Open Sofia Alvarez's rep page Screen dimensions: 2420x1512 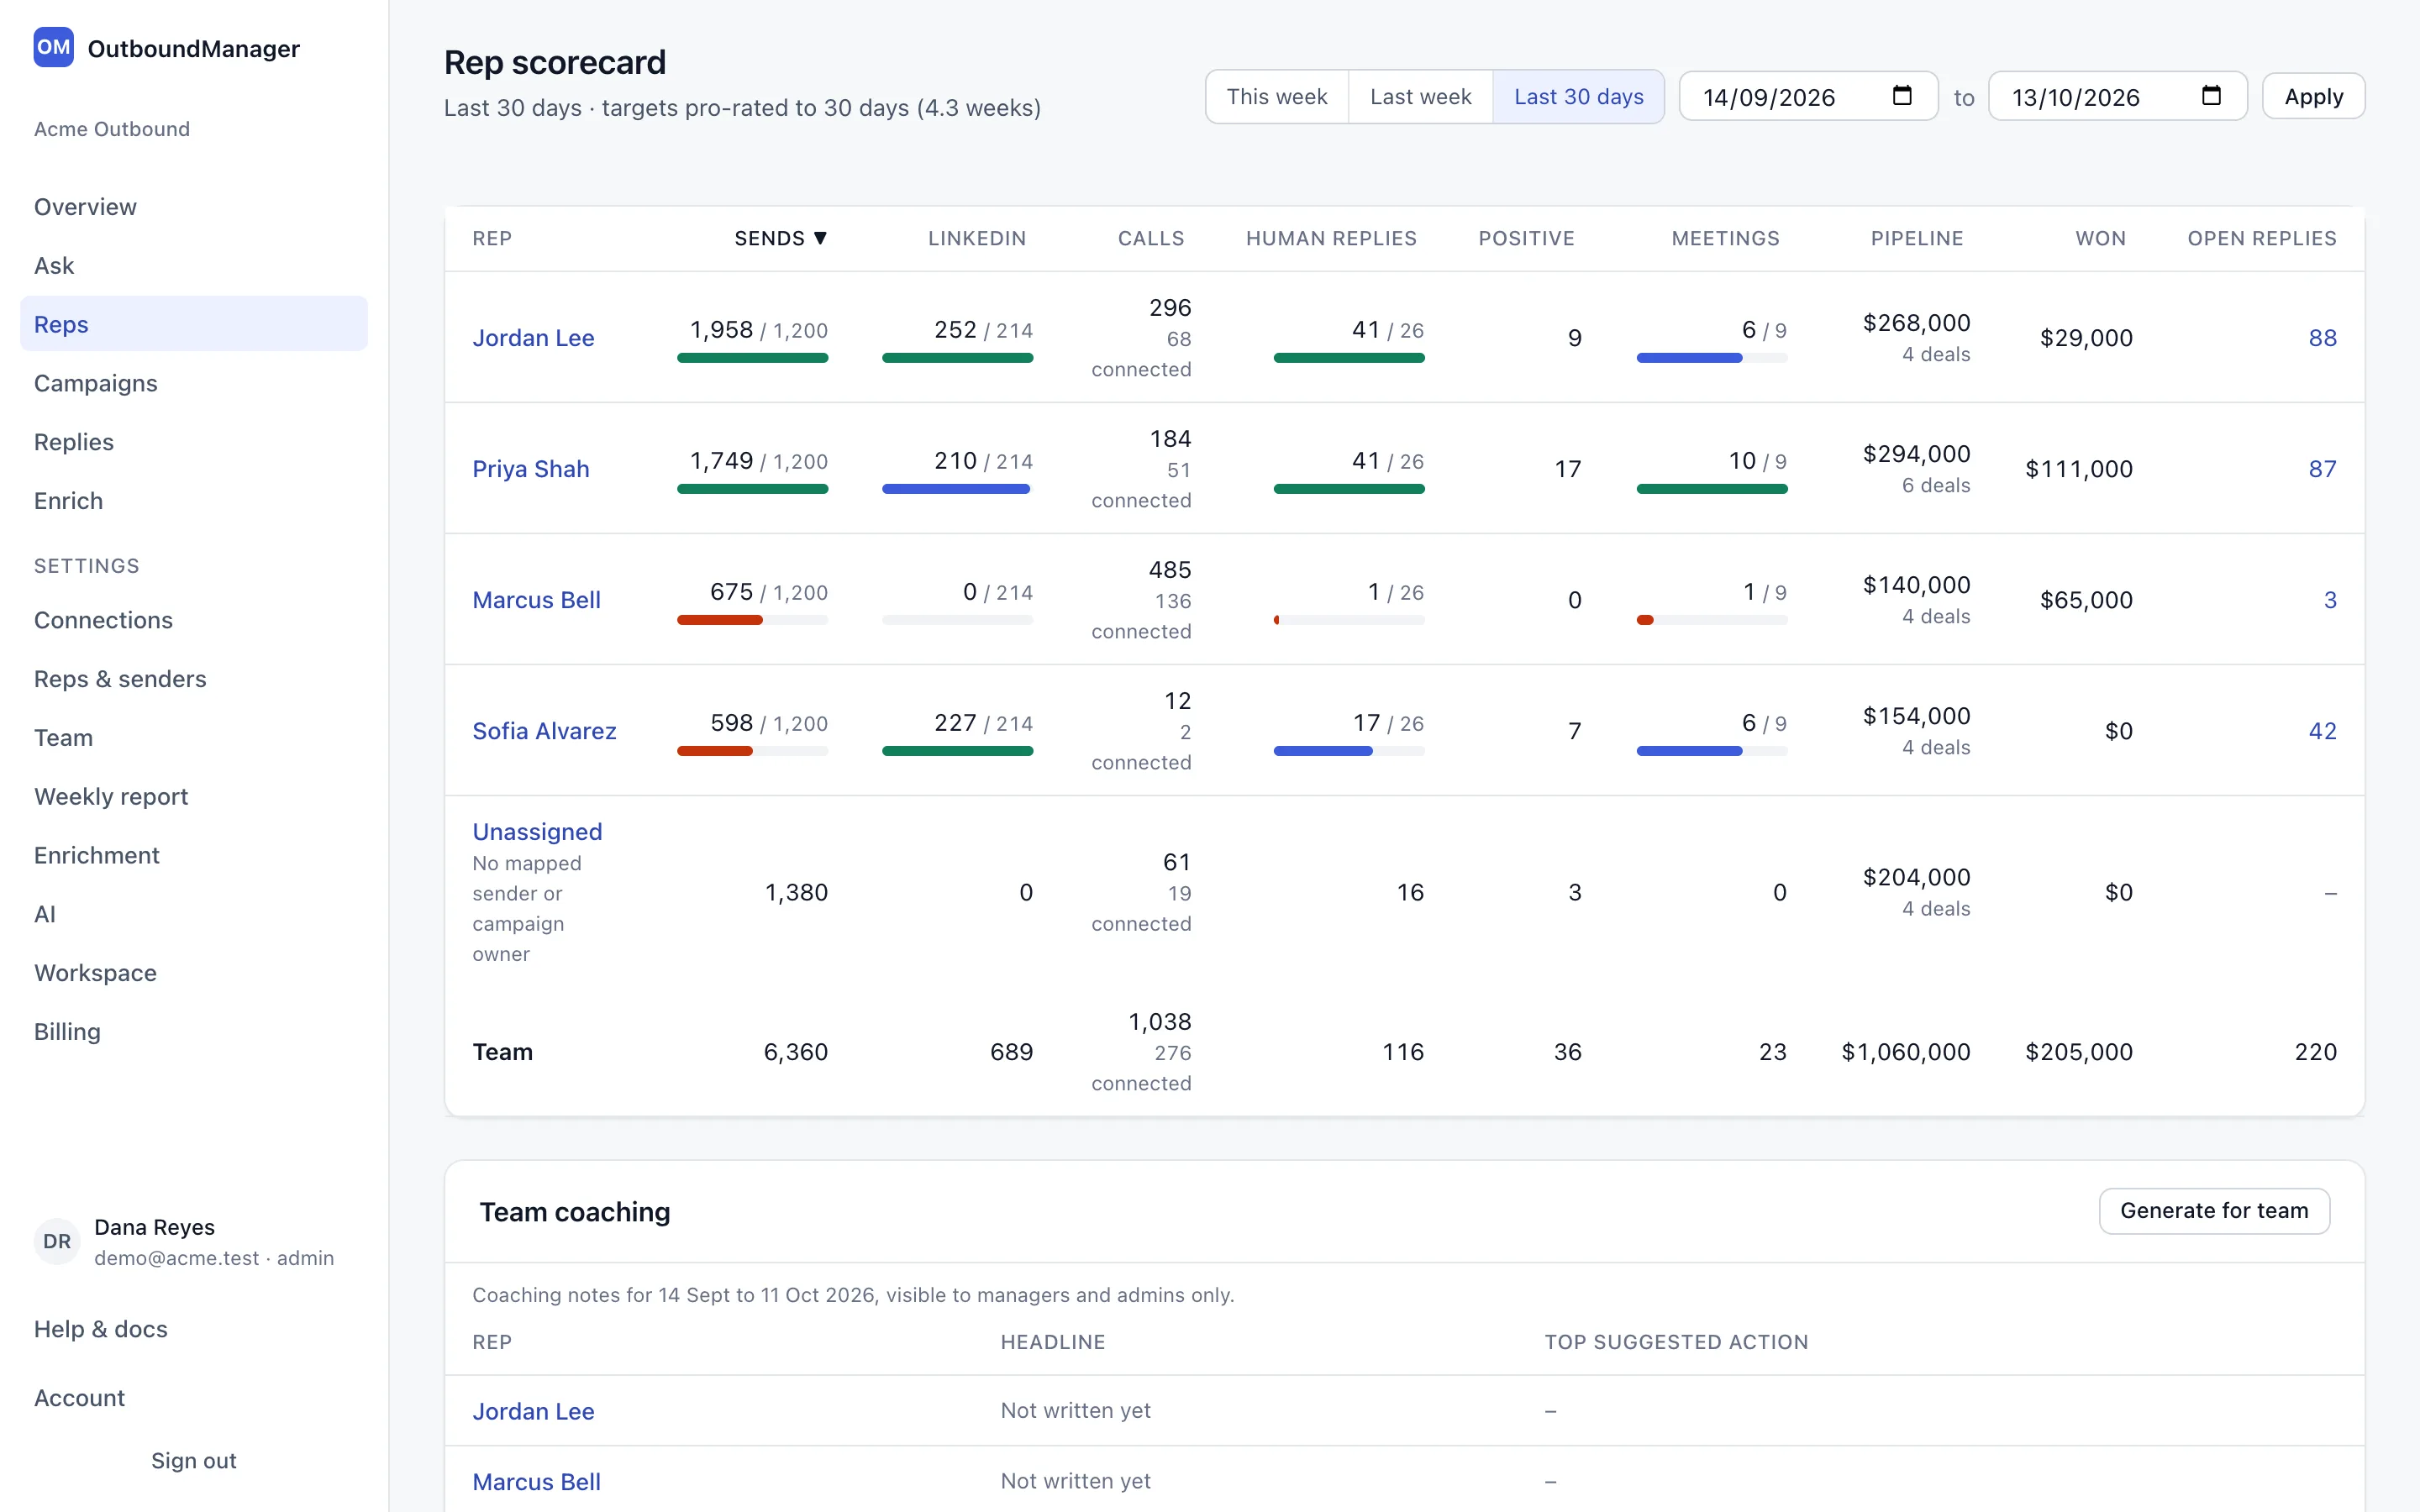coord(544,731)
